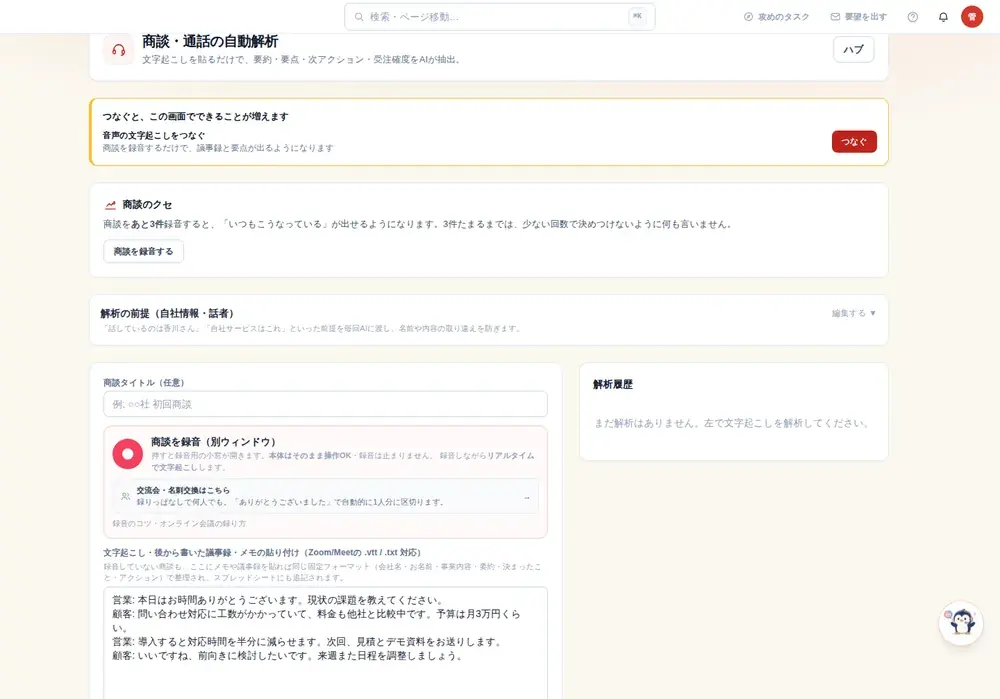Screen dimensions: 1000x699
Task: Click the ⌘K shortcut badge
Action: pyautogui.click(x=637, y=17)
